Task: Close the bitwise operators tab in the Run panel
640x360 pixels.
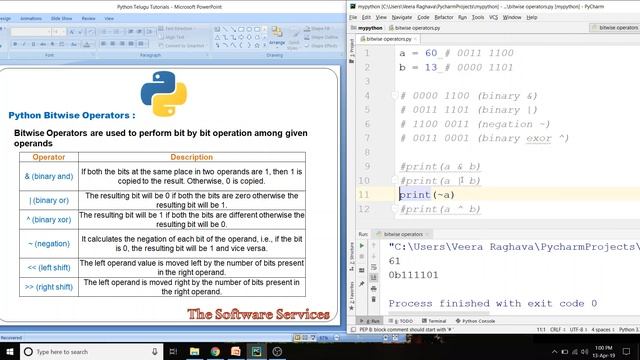Action: coord(427,234)
